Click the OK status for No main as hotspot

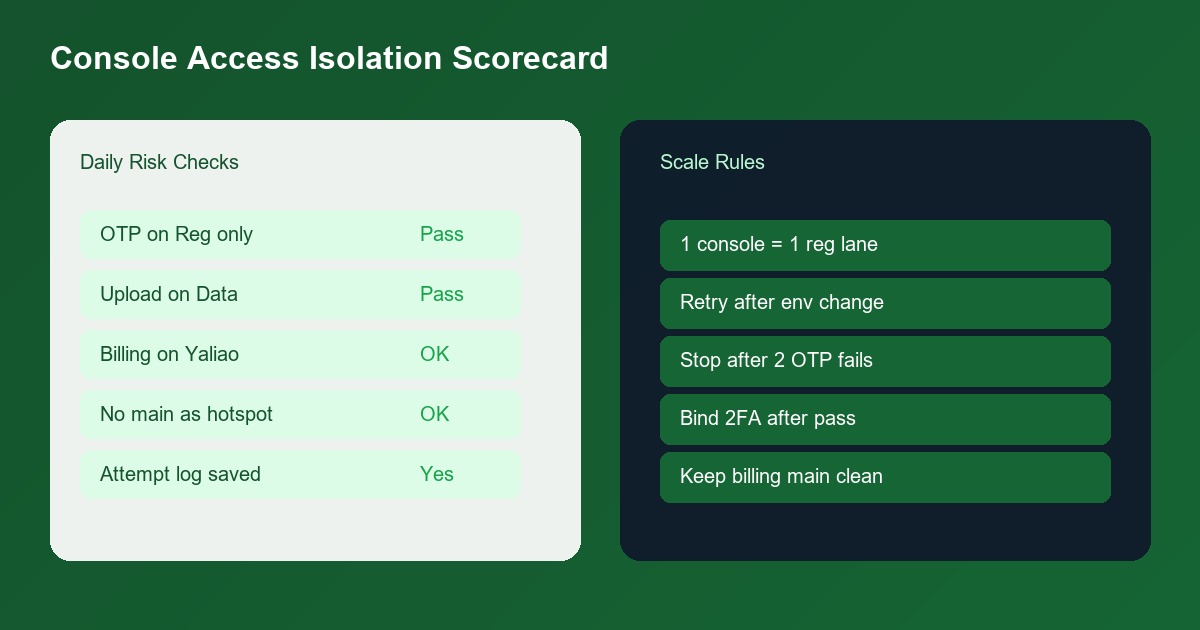point(435,415)
